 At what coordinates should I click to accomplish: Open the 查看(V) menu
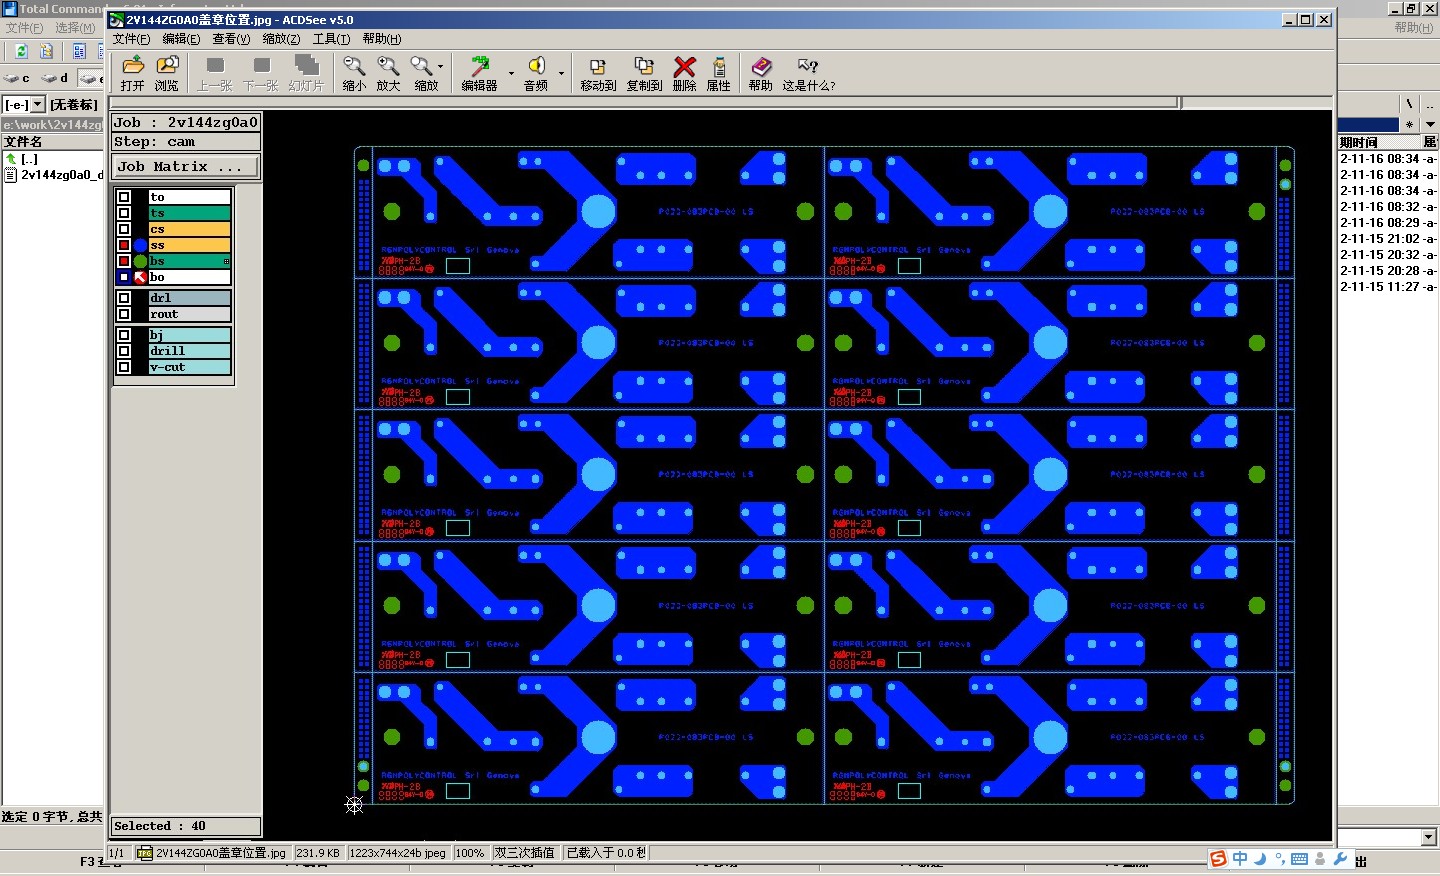click(x=231, y=39)
